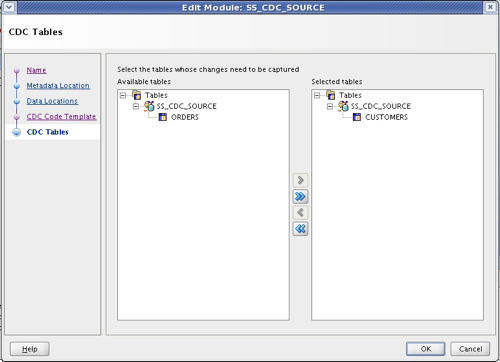Open the Metadata Location step
The image size is (500, 362).
tap(58, 86)
